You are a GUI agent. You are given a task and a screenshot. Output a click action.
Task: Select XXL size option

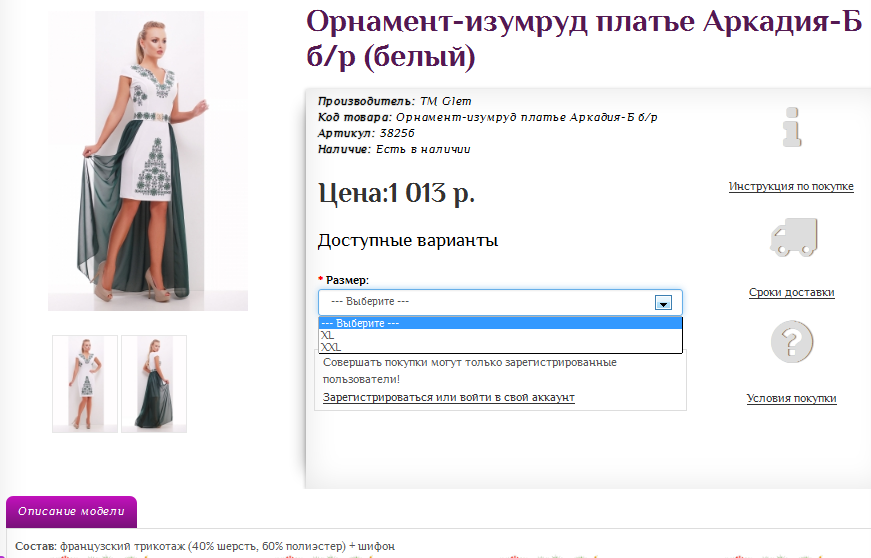click(500, 347)
